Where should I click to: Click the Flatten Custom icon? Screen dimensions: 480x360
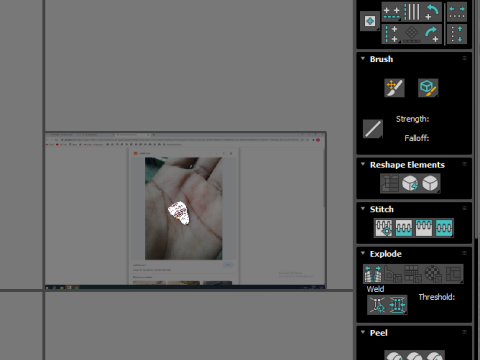pos(453,274)
